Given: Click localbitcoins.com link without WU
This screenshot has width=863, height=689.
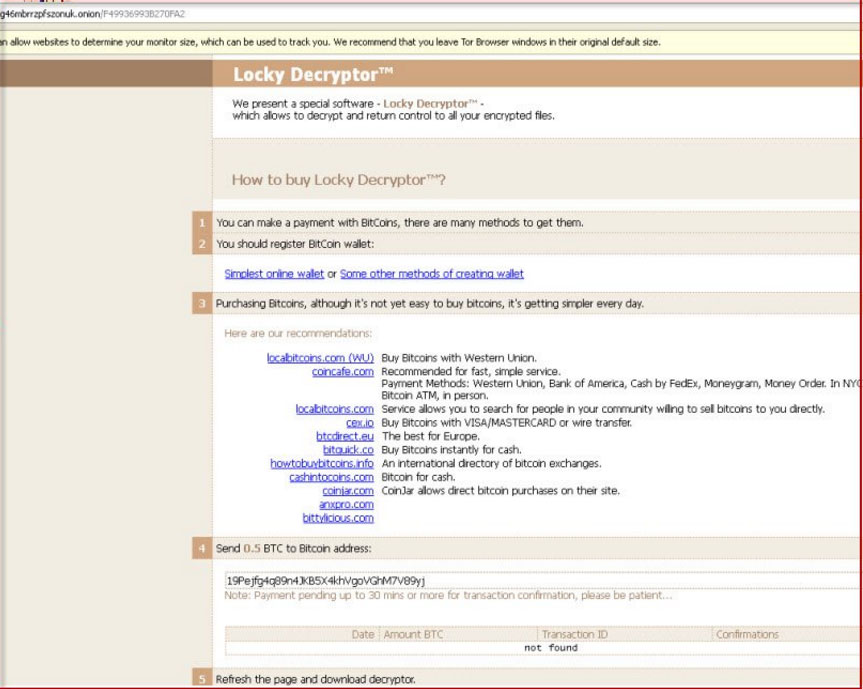Looking at the screenshot, I should 334,409.
